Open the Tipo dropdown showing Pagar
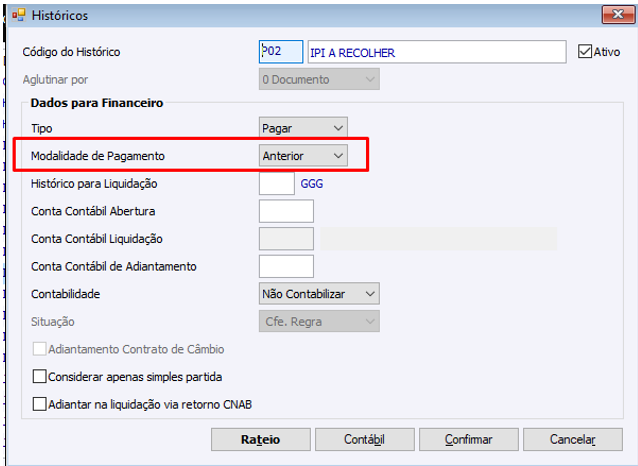This screenshot has width=638, height=466. [x=303, y=128]
